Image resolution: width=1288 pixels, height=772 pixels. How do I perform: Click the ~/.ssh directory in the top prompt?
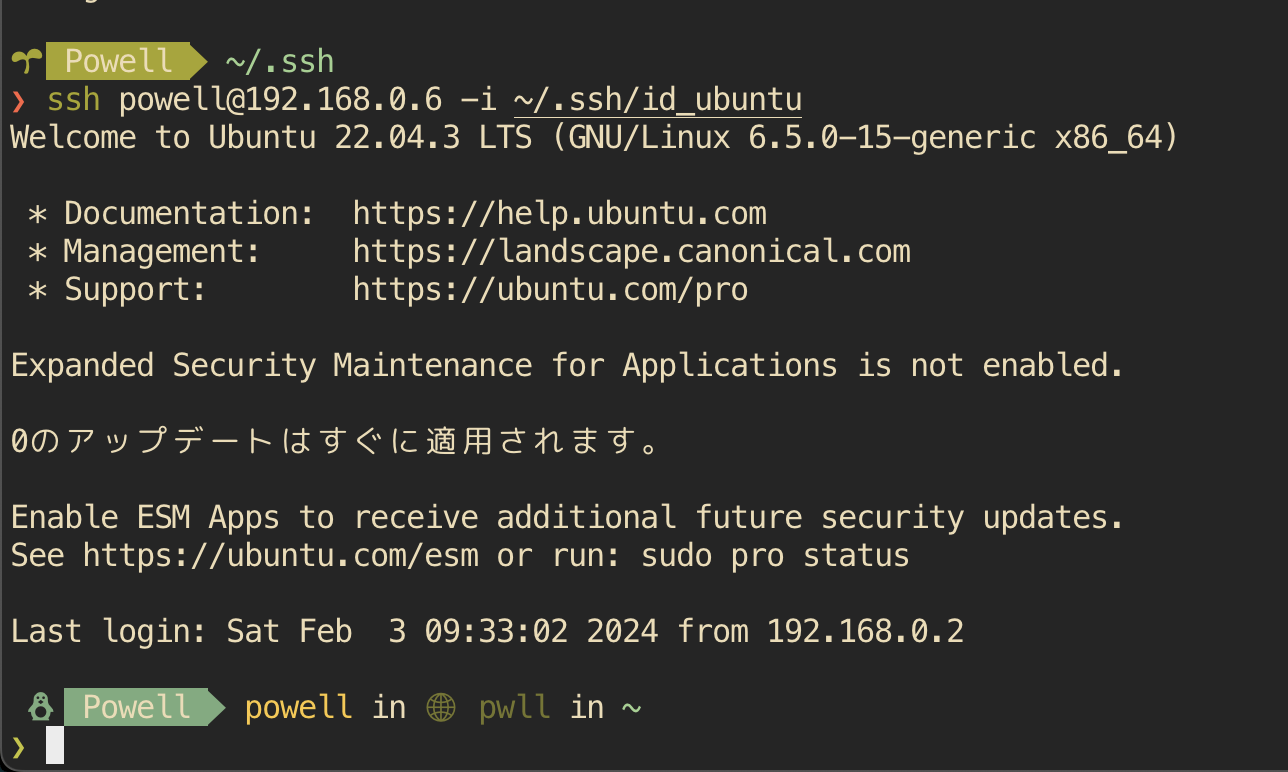pos(279,61)
